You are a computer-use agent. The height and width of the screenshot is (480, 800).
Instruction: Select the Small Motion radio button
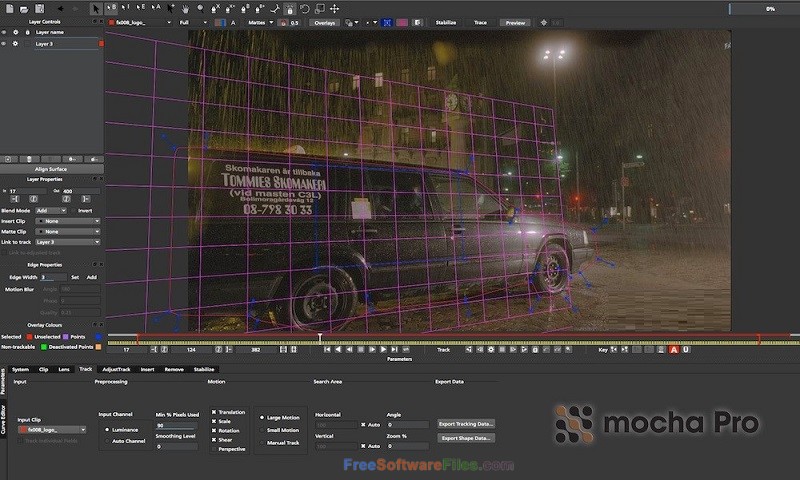(262, 430)
